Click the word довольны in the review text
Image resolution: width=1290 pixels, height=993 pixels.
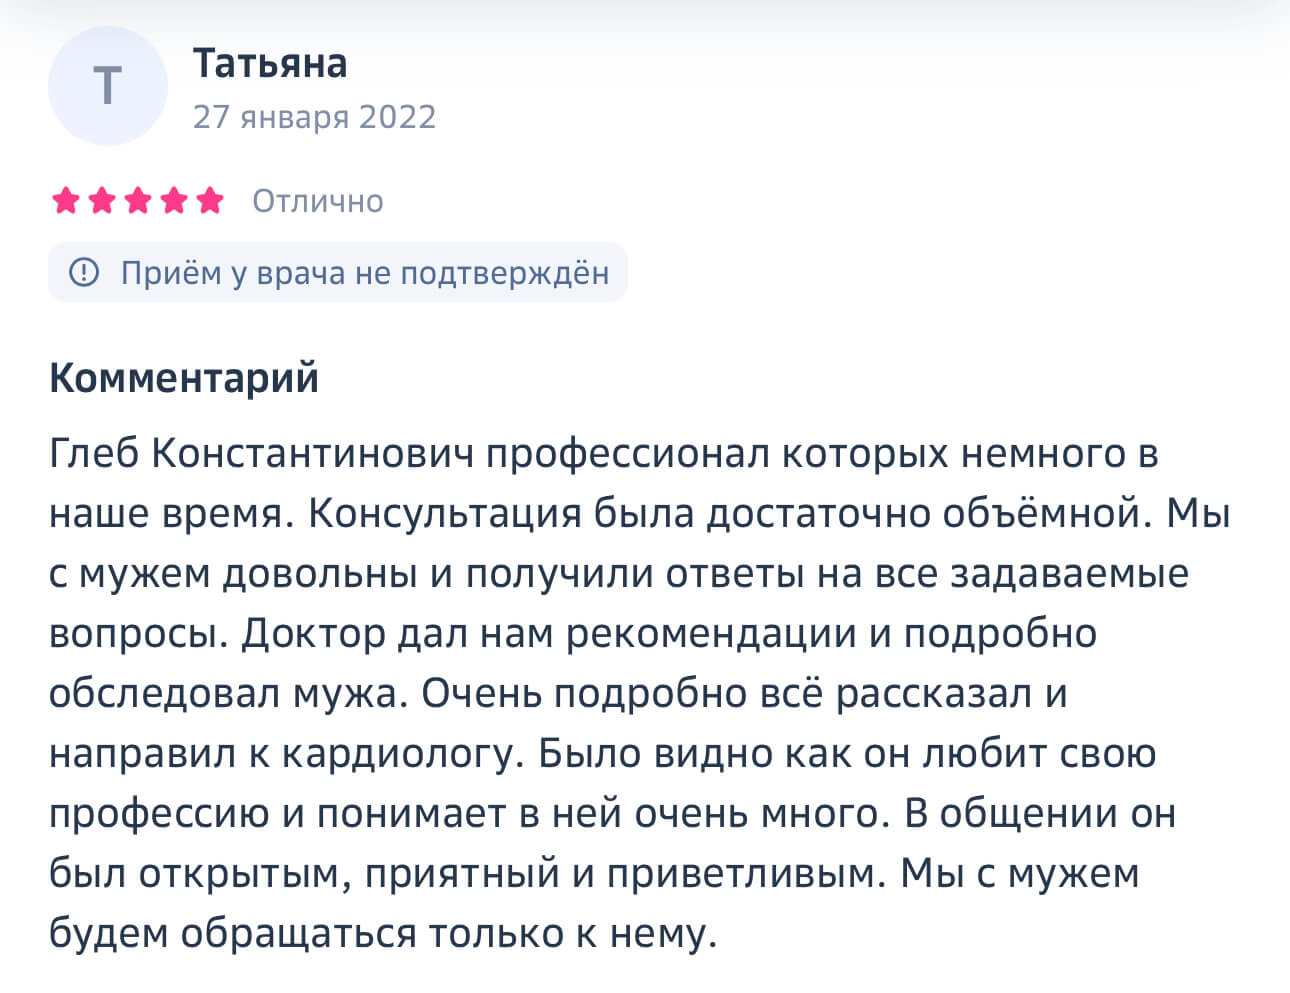pos(319,574)
